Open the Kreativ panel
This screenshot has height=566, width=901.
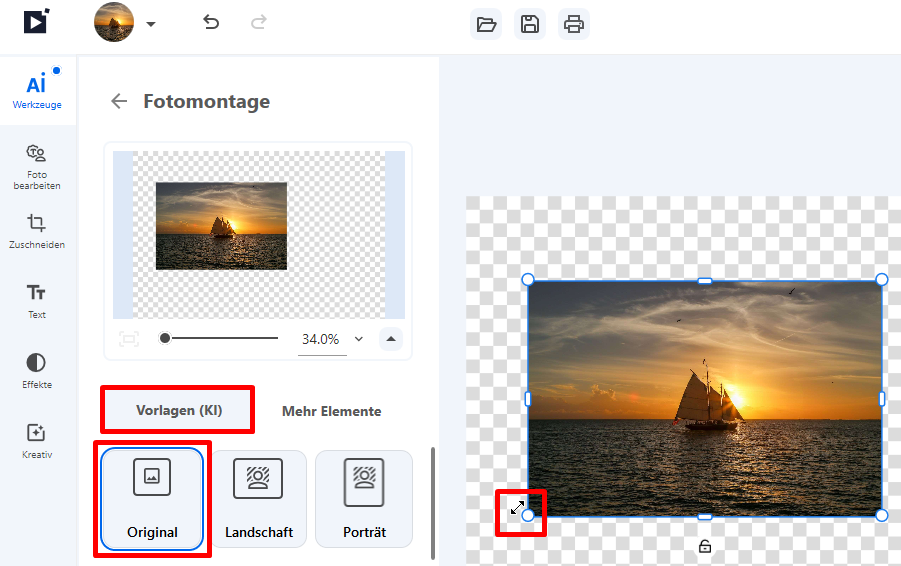37,441
